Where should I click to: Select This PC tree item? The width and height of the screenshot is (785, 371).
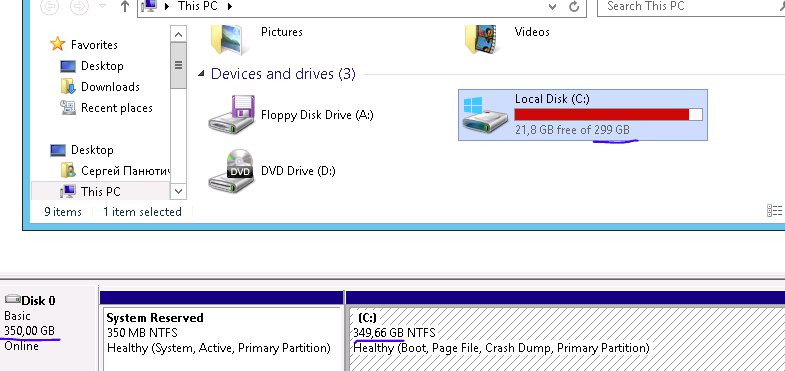pyautogui.click(x=101, y=191)
